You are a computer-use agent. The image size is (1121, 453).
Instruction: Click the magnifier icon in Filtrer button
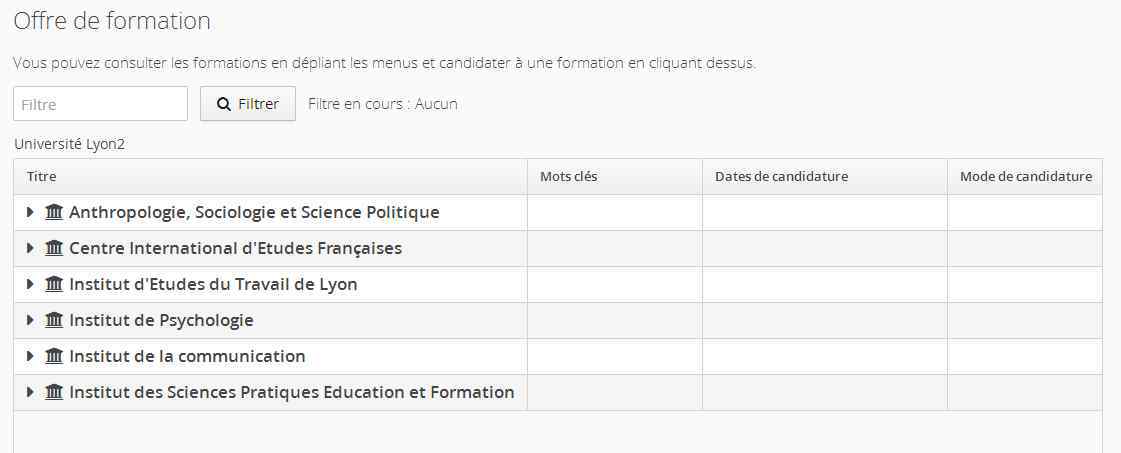click(x=224, y=104)
